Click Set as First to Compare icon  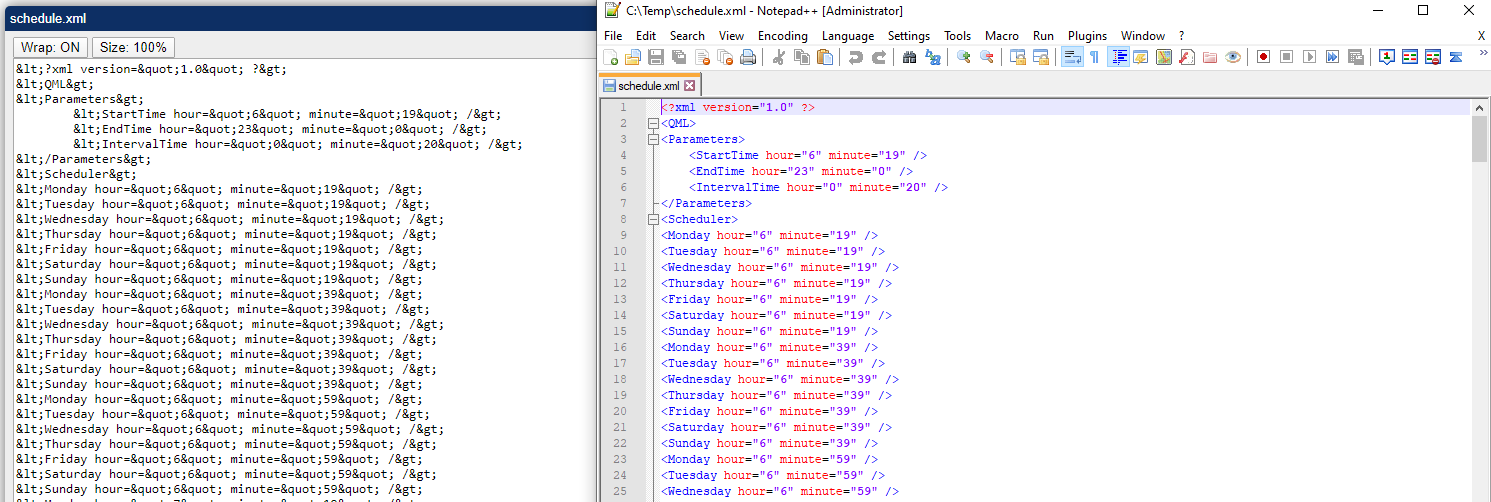1387,57
